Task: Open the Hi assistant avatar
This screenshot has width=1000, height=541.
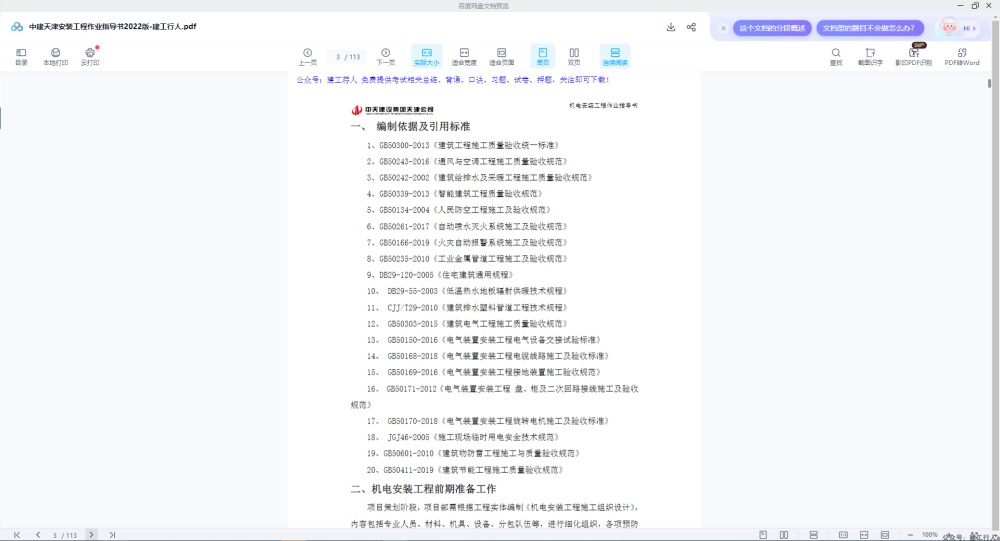Action: (x=958, y=27)
